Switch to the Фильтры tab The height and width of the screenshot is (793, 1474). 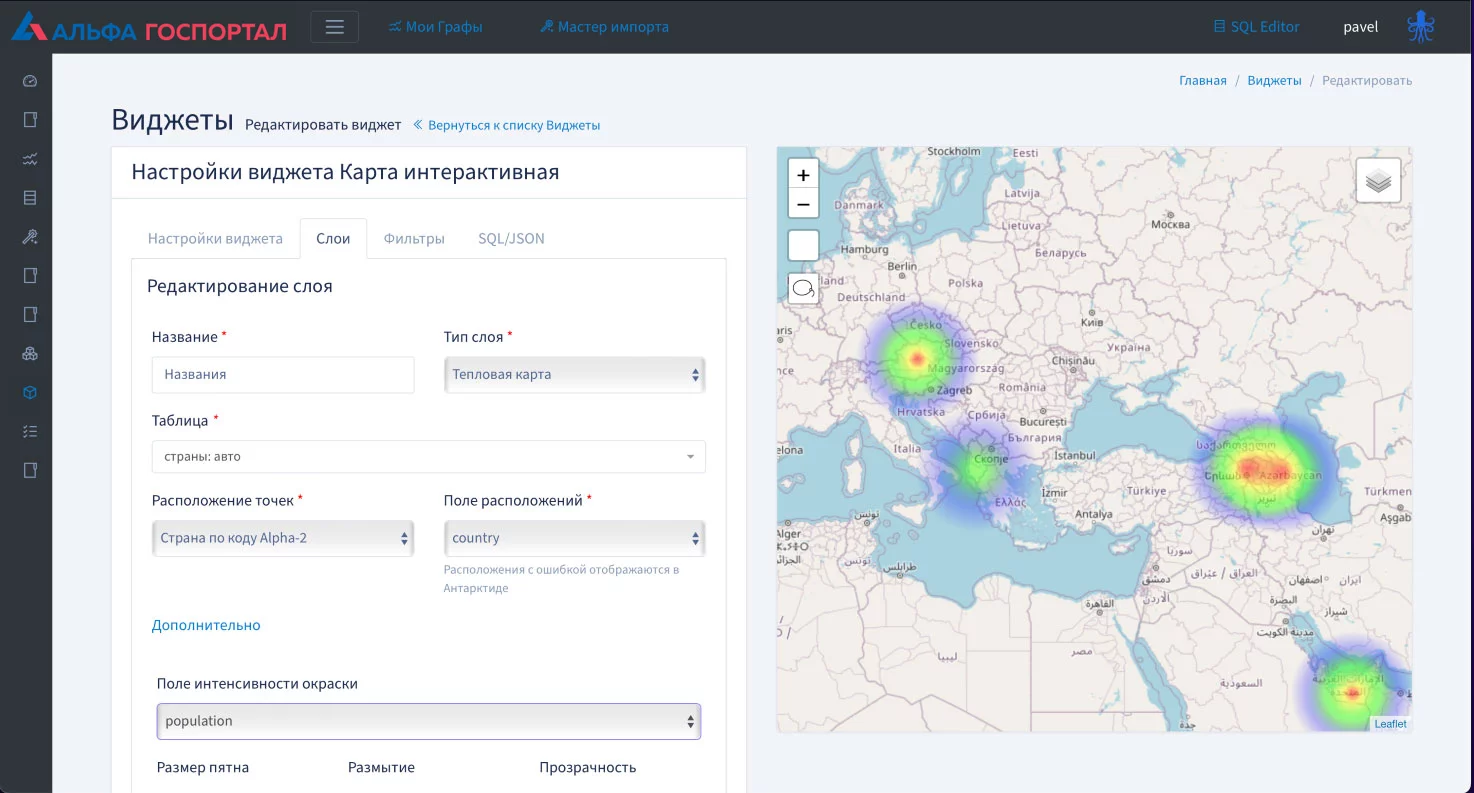pyautogui.click(x=414, y=239)
